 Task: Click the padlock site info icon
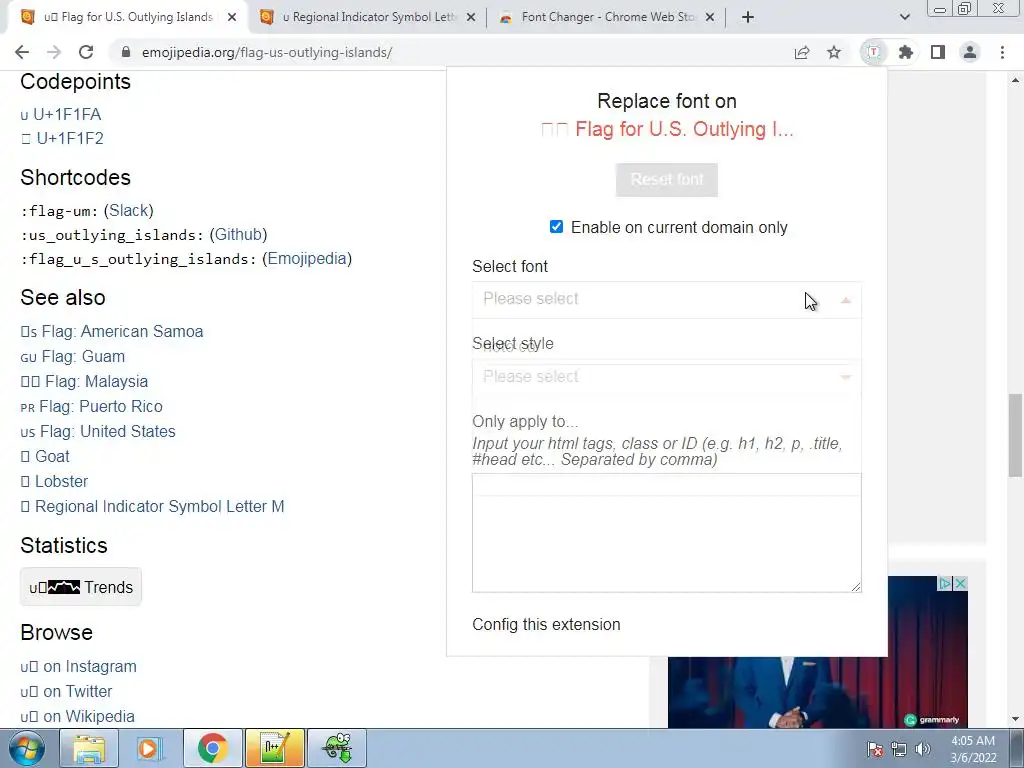(126, 52)
